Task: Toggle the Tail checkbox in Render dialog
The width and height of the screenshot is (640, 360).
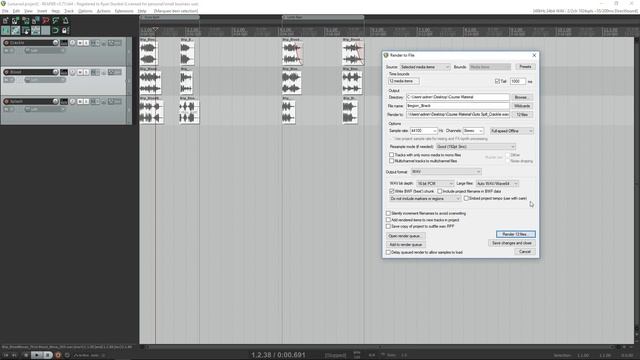Action: coord(497,81)
